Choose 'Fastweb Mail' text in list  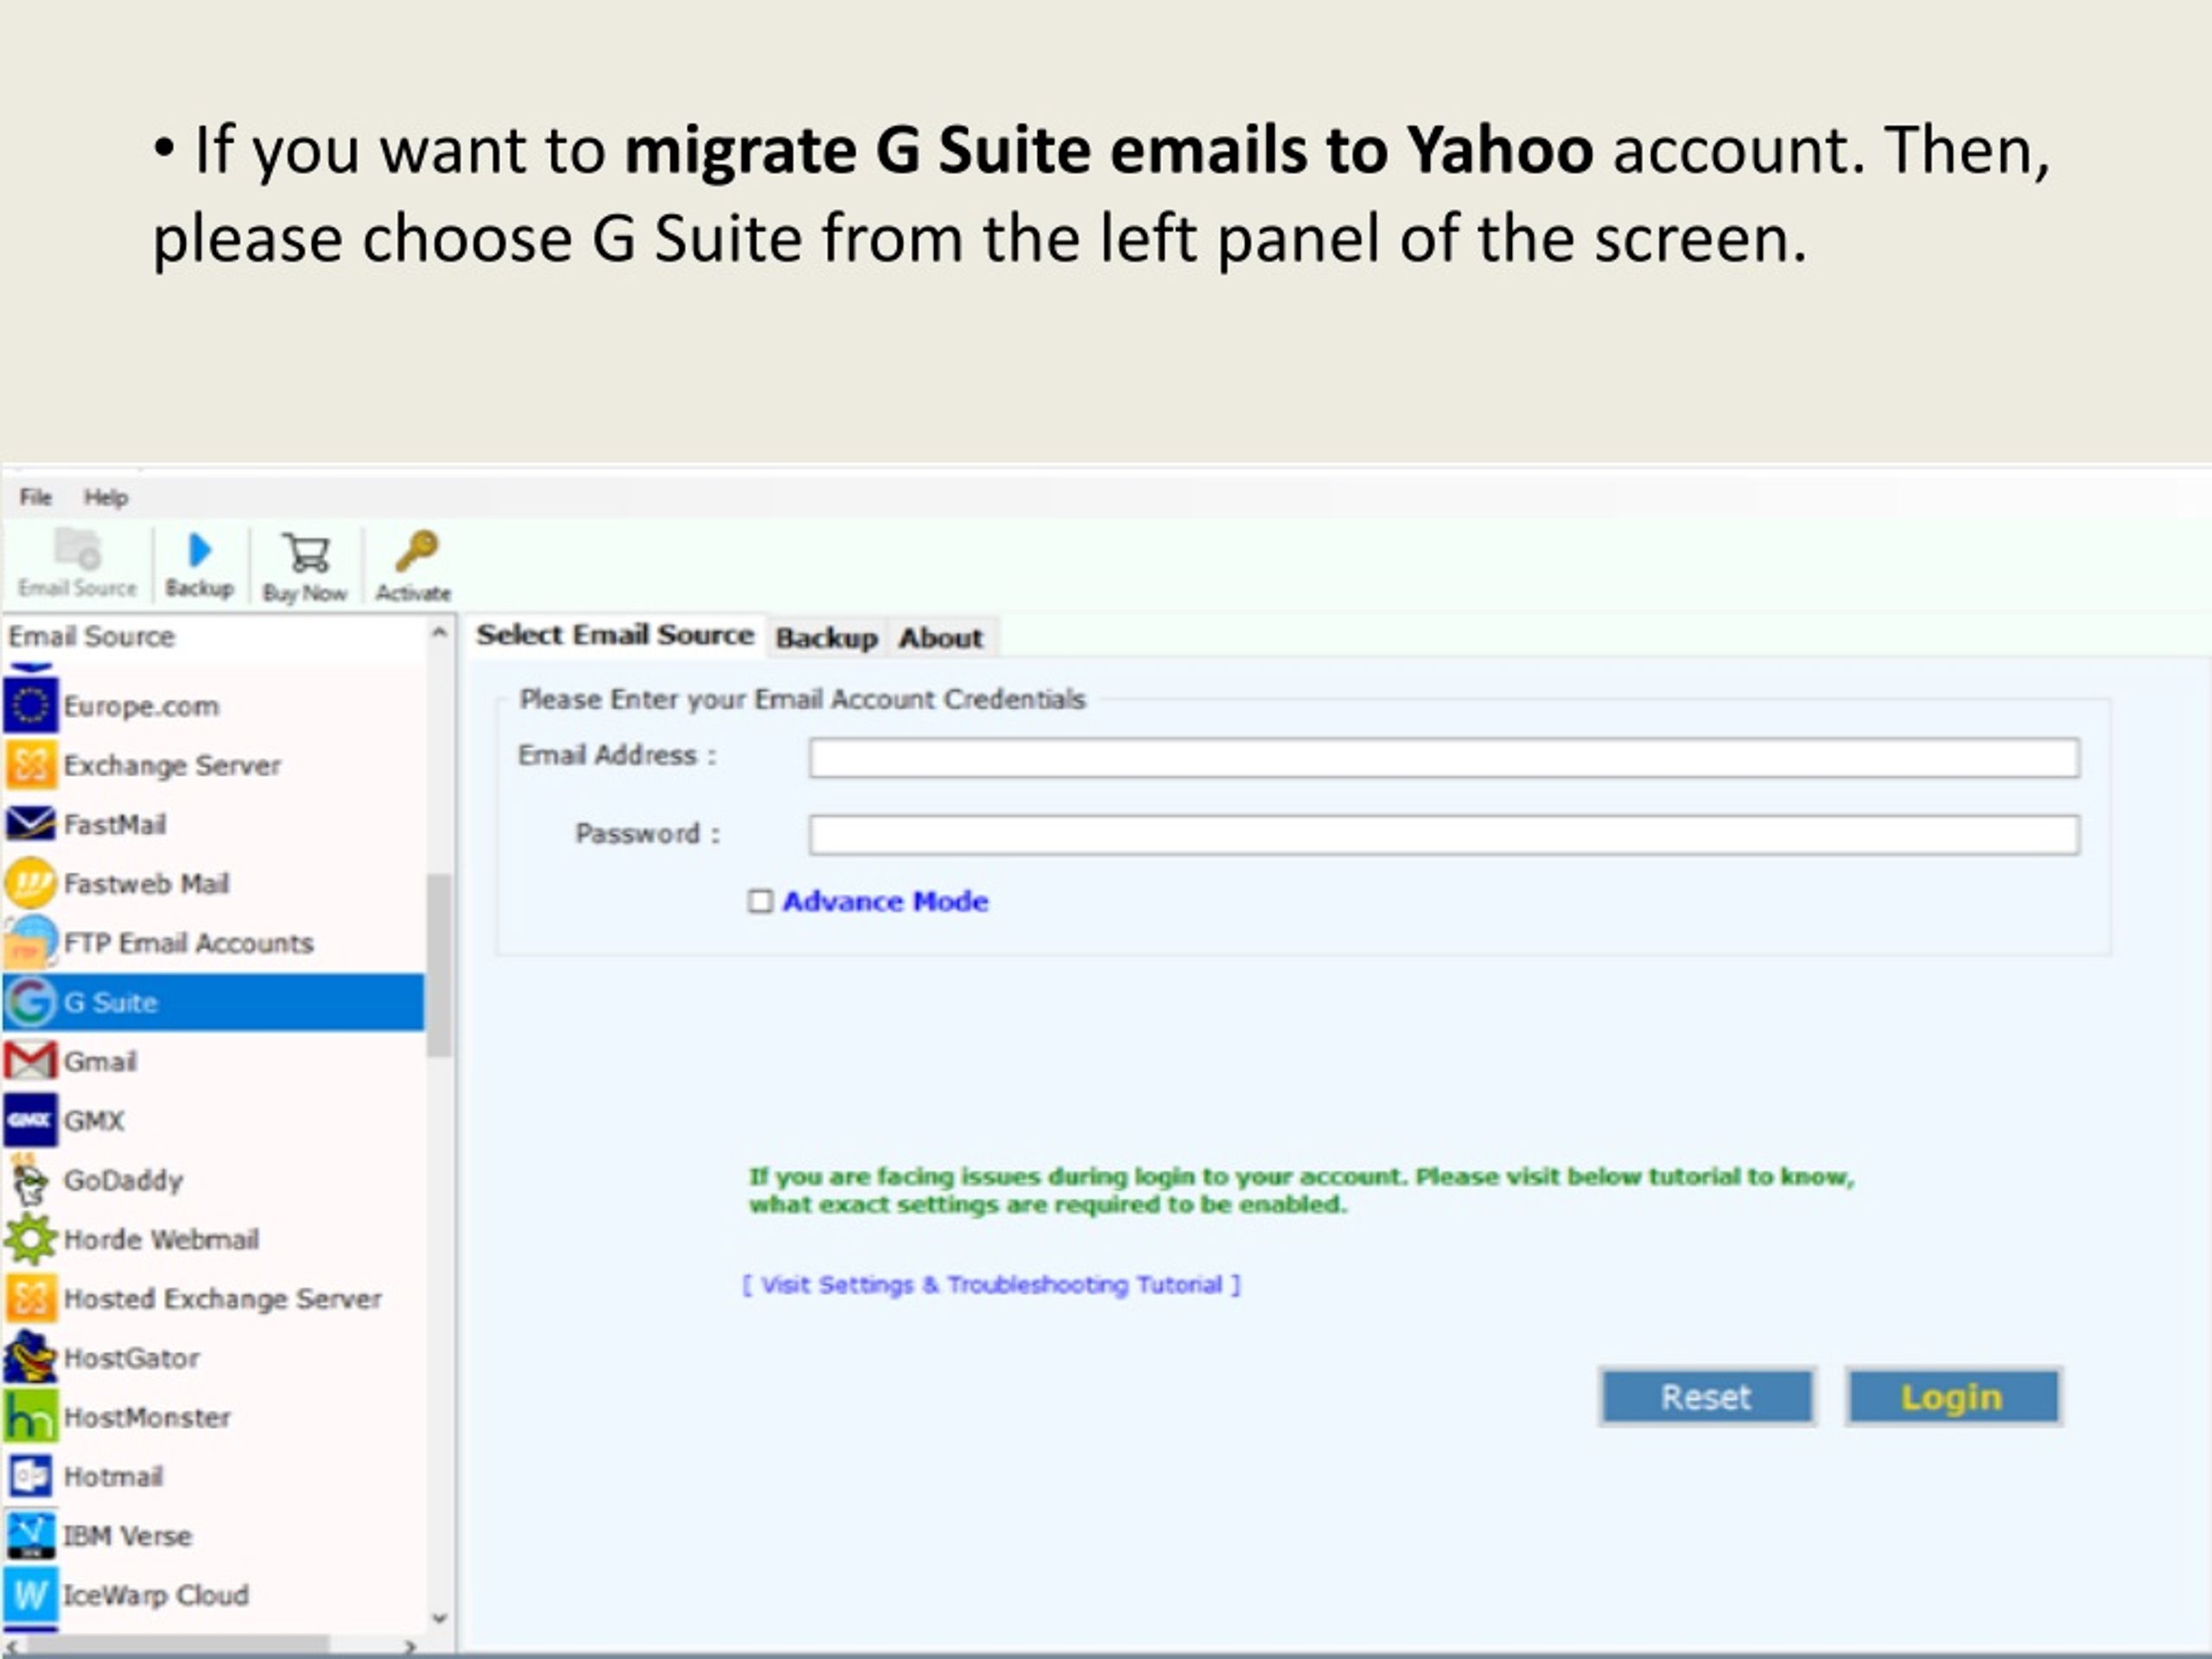tap(147, 883)
